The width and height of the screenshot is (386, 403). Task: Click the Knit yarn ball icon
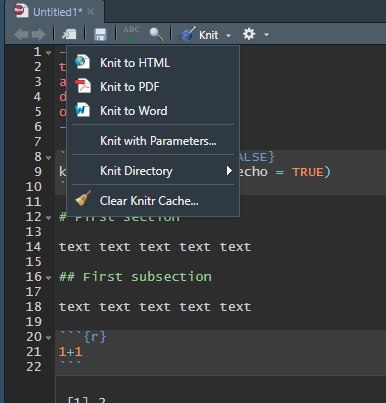[x=187, y=34]
